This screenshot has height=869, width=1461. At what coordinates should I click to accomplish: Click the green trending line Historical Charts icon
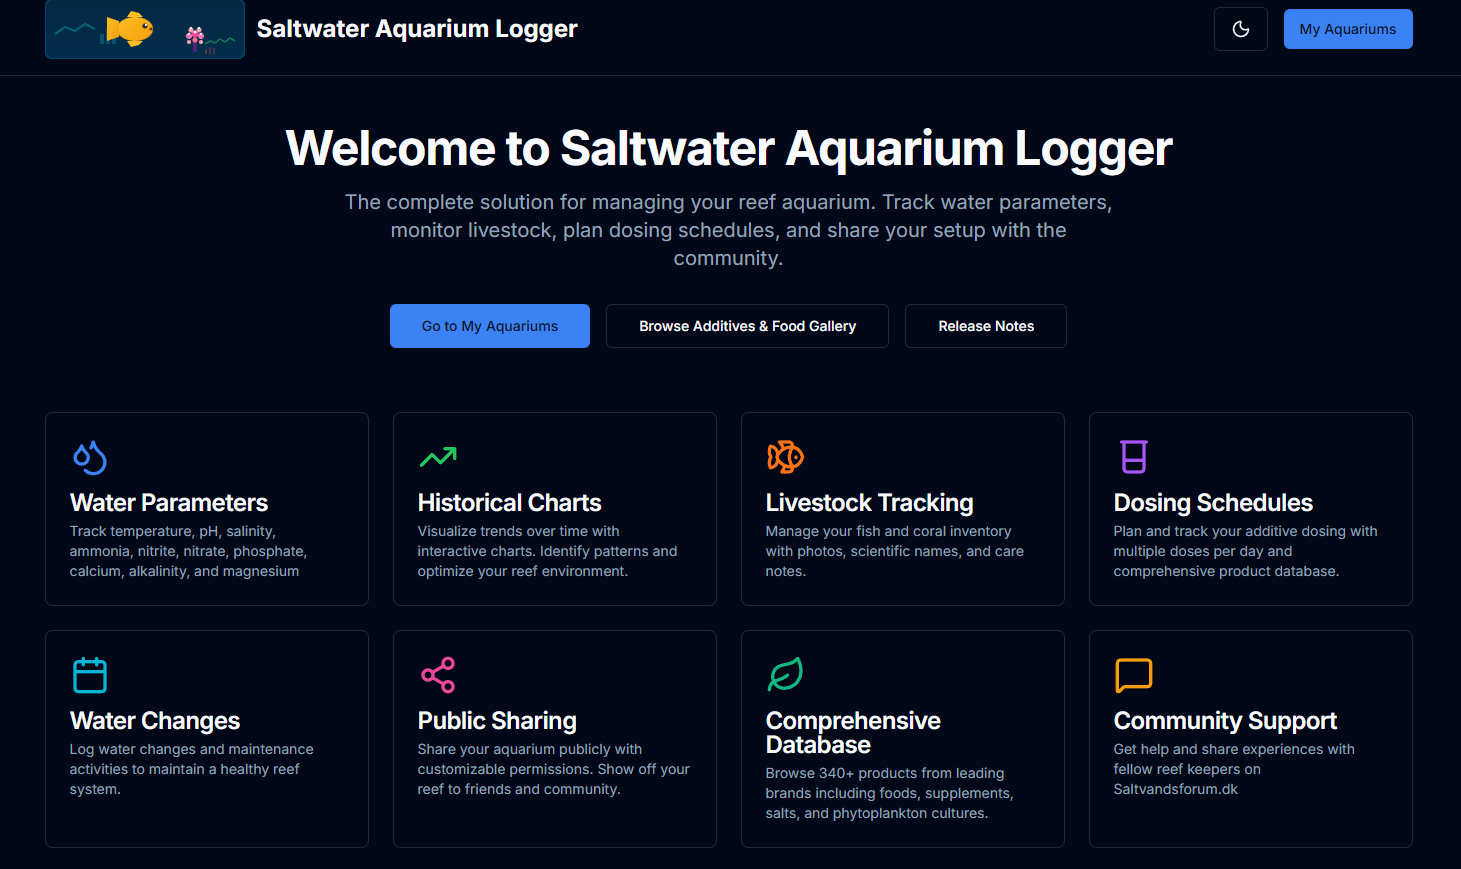pyautogui.click(x=438, y=457)
